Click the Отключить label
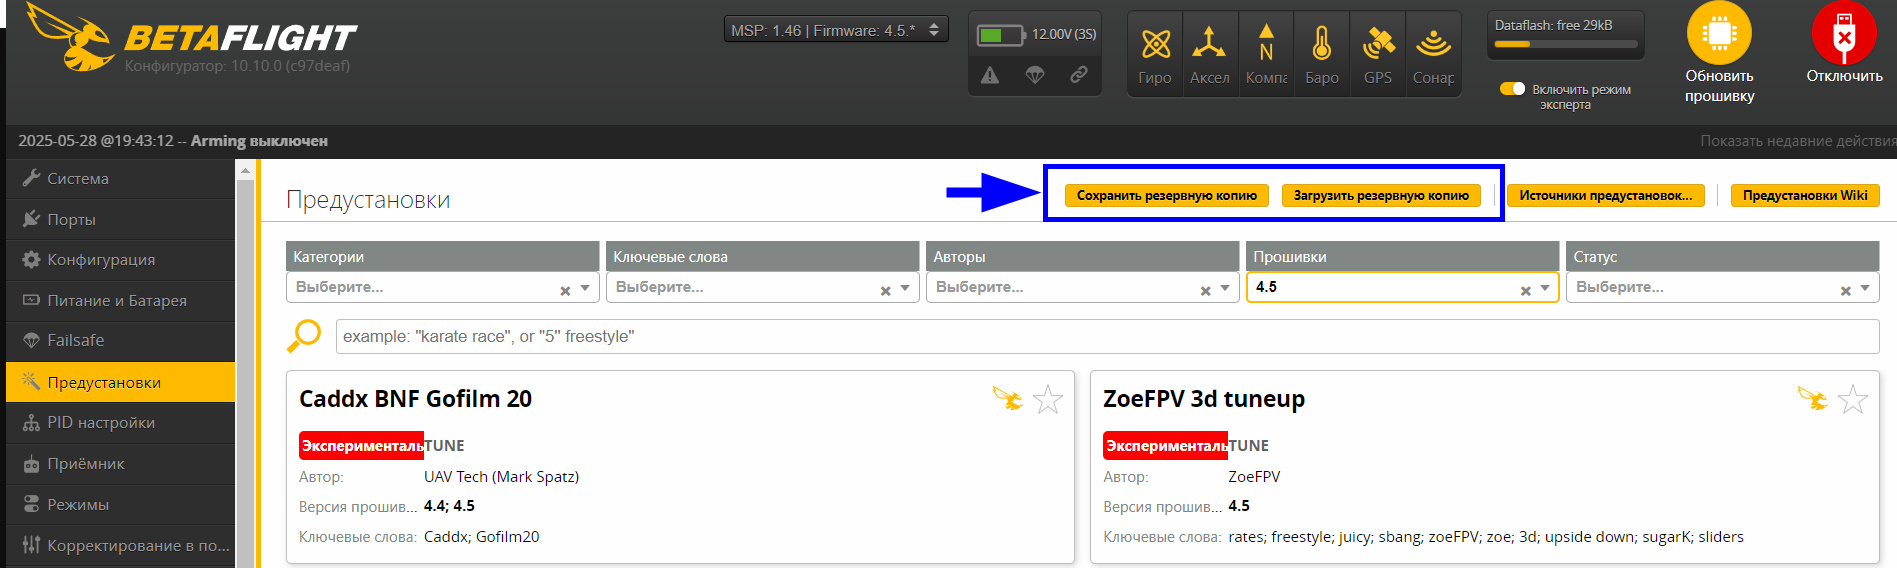The width and height of the screenshot is (1897, 568). (x=1844, y=76)
